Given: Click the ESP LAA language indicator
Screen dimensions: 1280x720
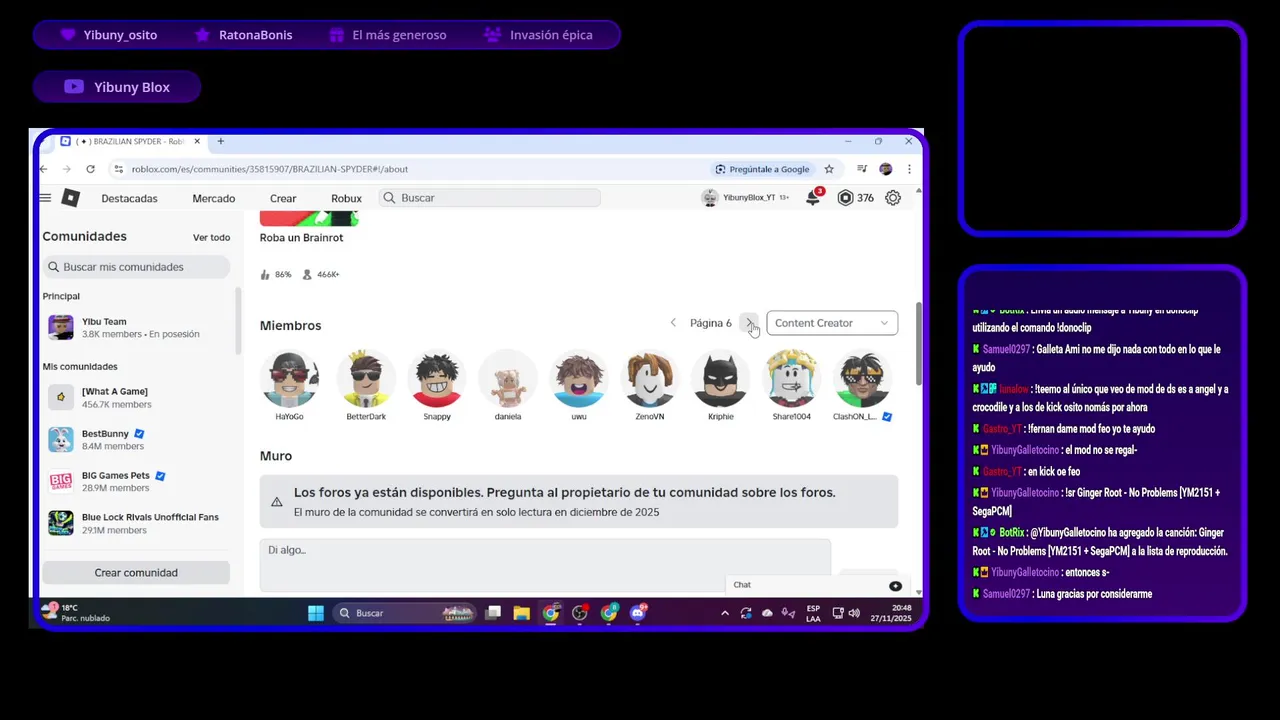Looking at the screenshot, I should tap(813, 613).
